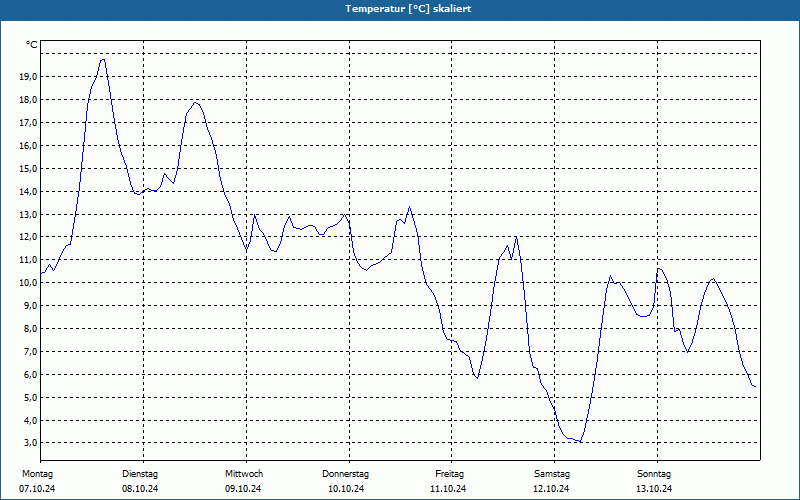Click the 14,0 y-axis label
This screenshot has width=800, height=500.
pyautogui.click(x=28, y=191)
